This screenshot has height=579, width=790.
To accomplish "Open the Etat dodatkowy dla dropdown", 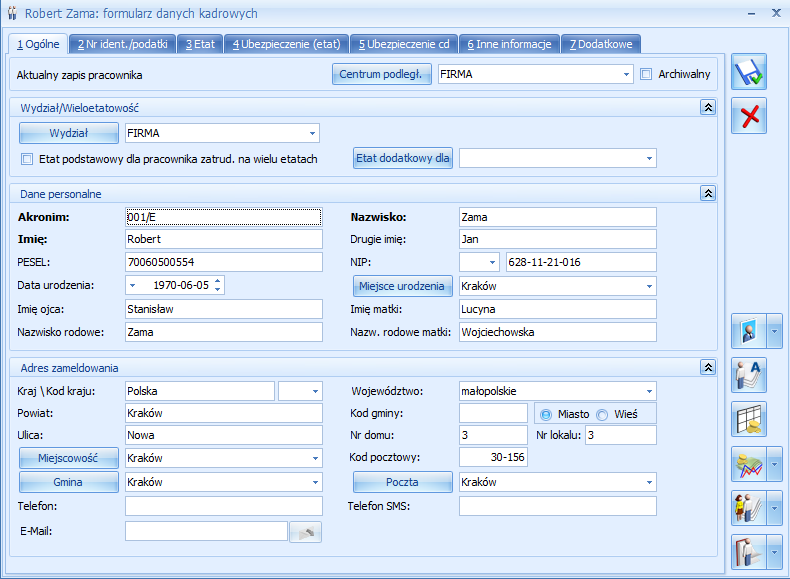I will (649, 158).
